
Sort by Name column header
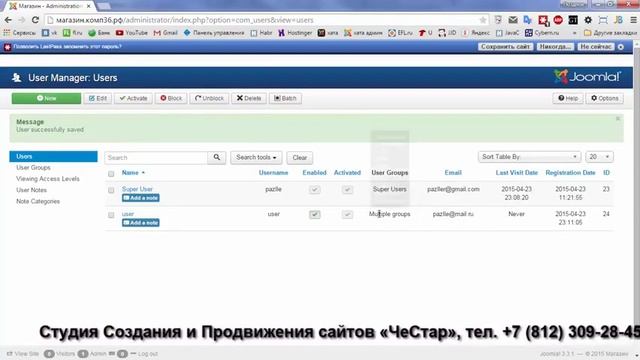[x=133, y=173]
